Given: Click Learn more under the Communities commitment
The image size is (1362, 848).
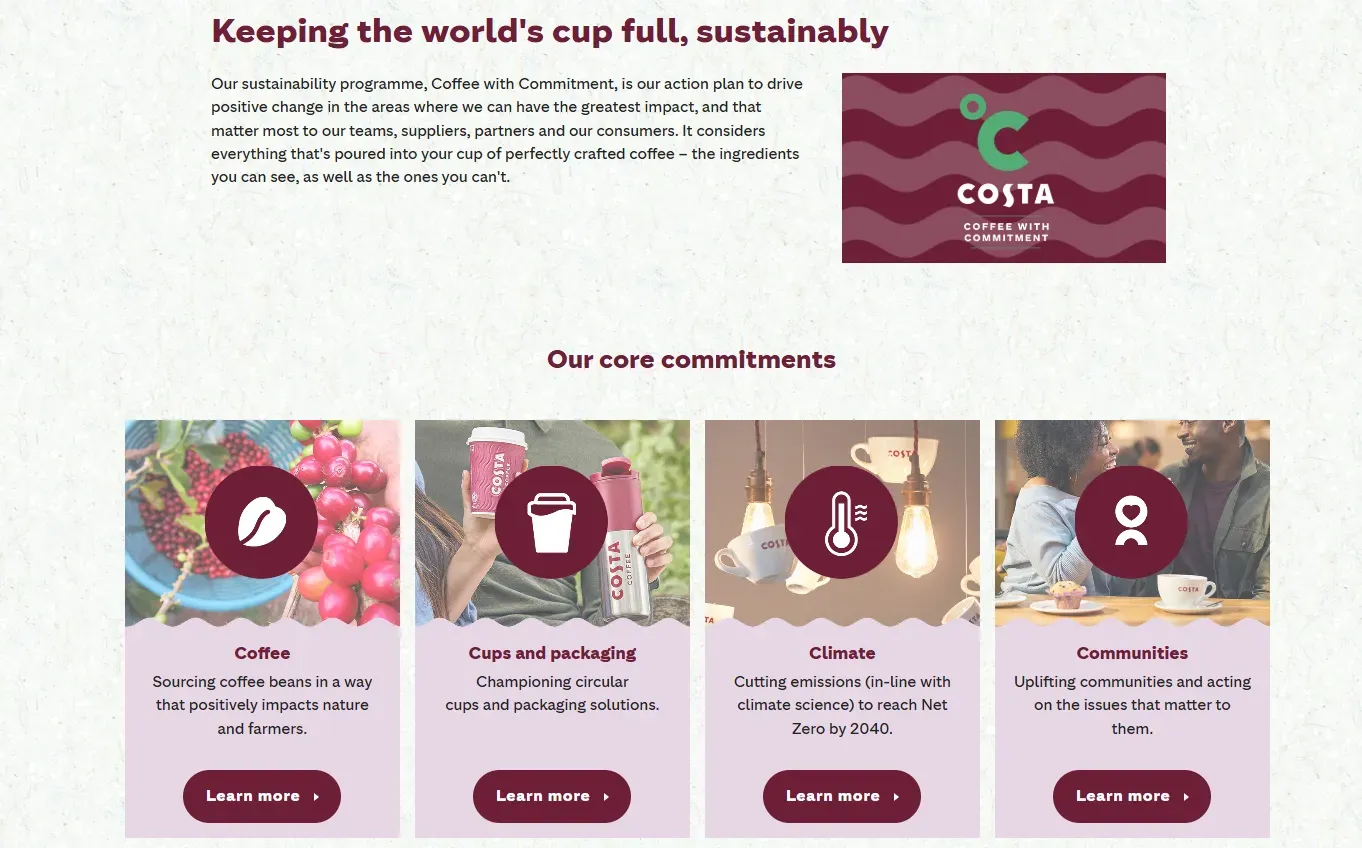Looking at the screenshot, I should (x=1131, y=796).
